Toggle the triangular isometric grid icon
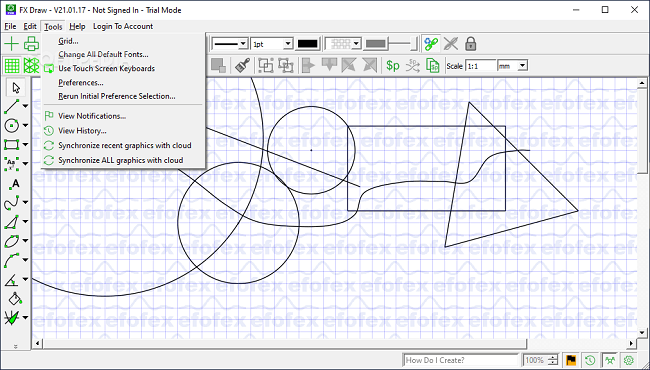Screen dimensions: 650x370 (x=31, y=66)
